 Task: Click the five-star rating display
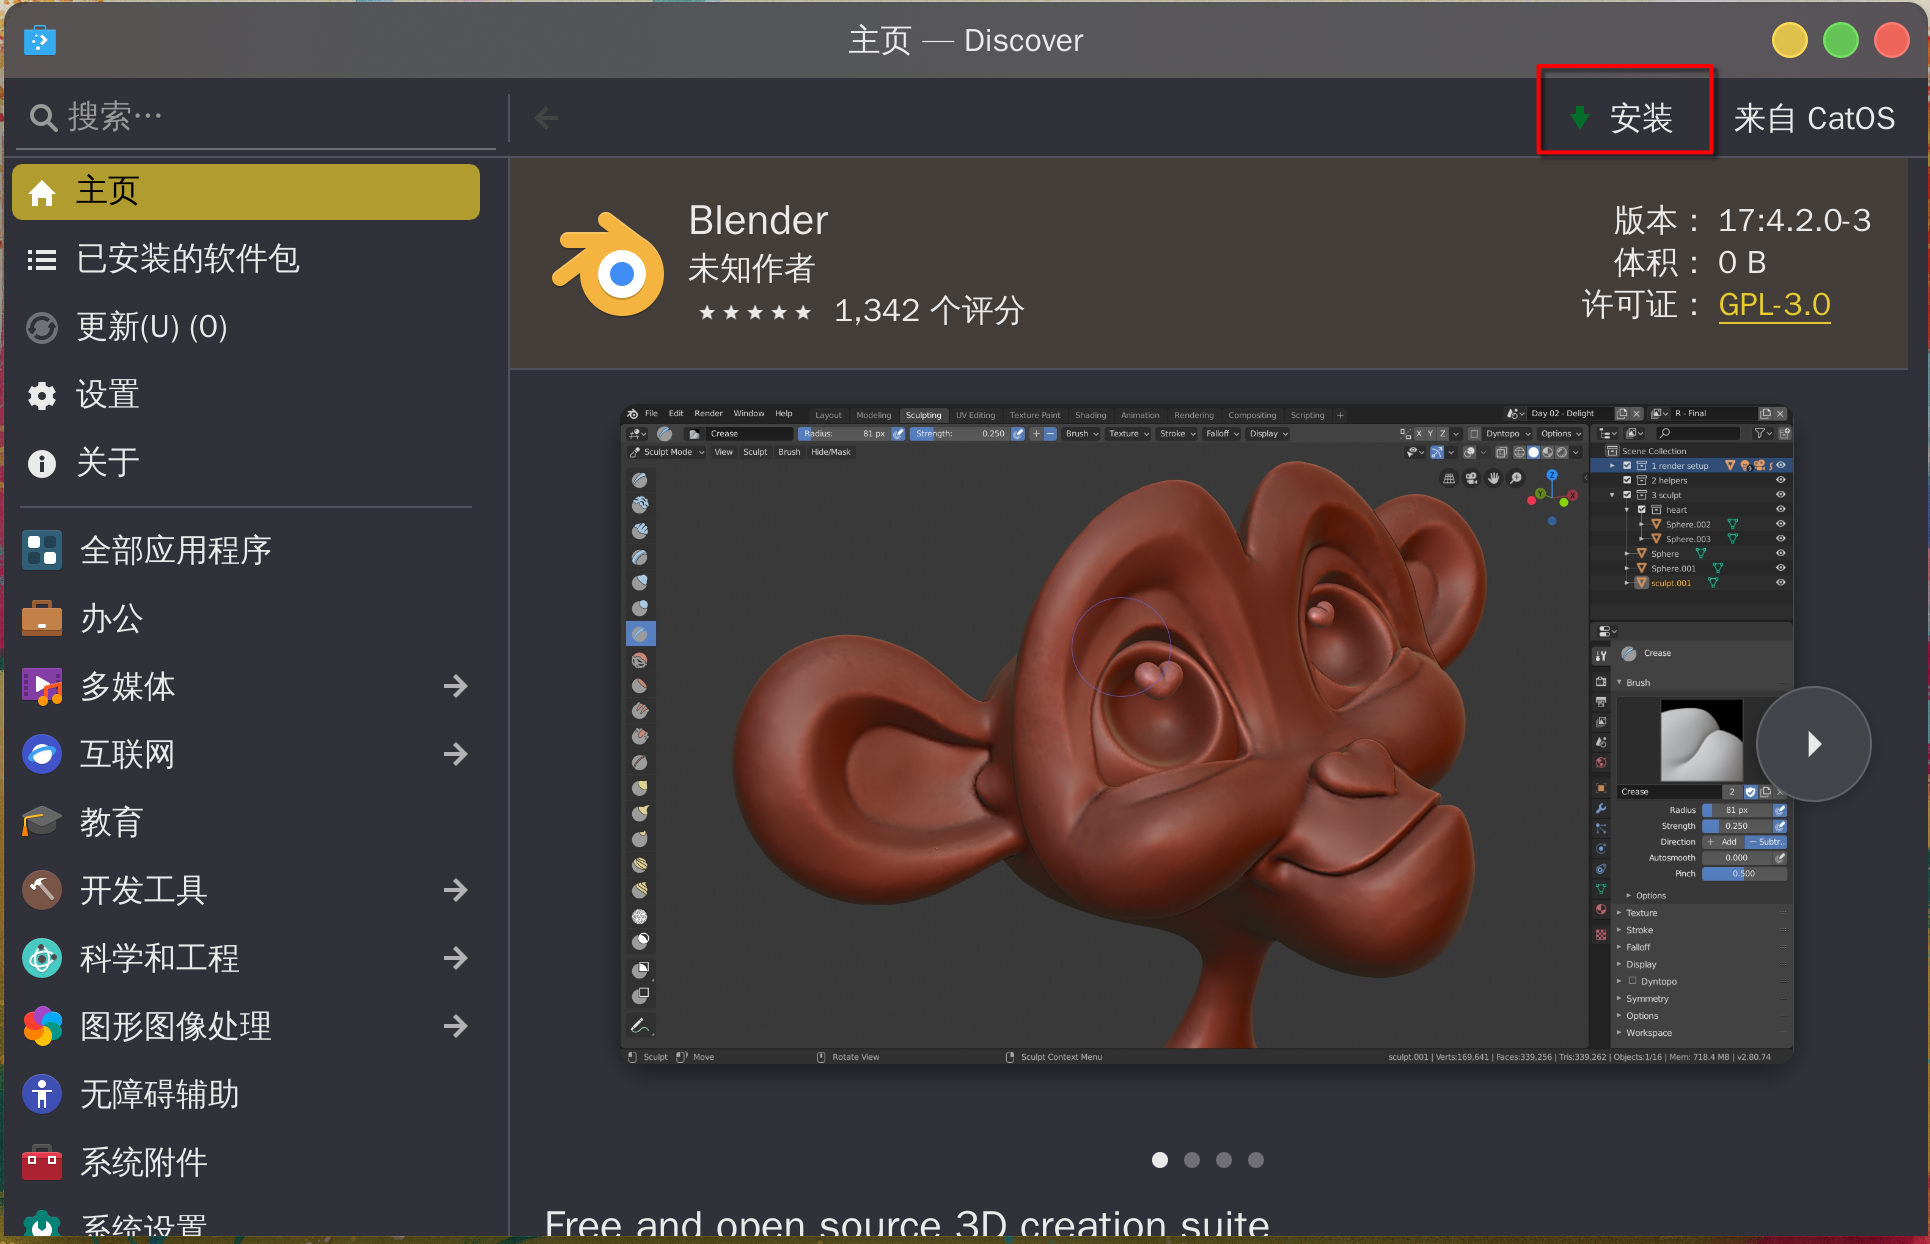(x=755, y=313)
